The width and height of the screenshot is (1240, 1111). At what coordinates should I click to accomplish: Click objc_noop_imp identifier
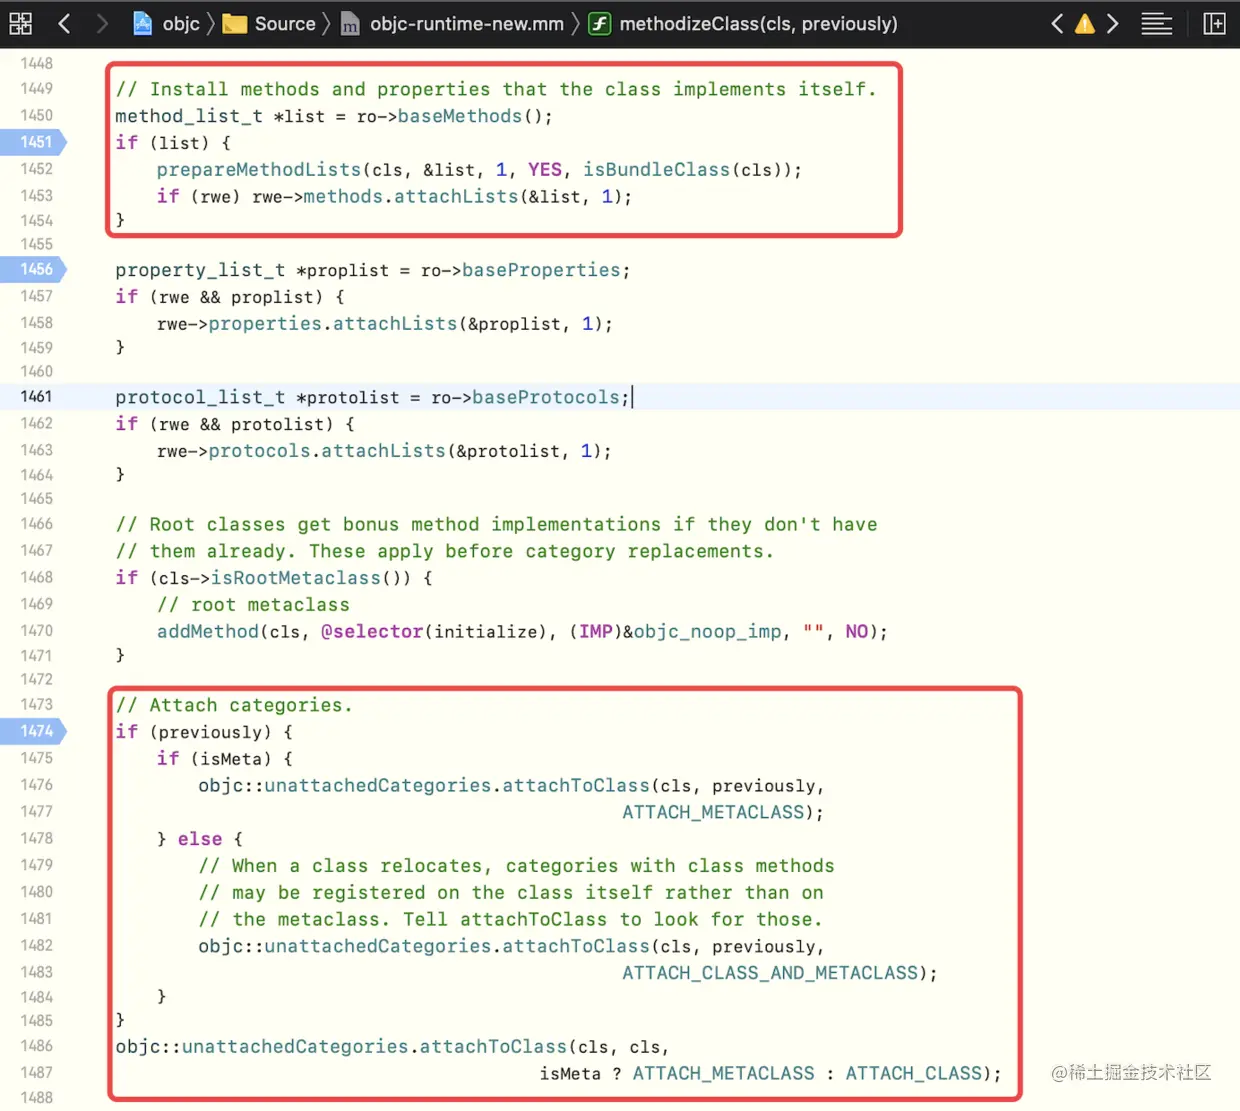pos(707,632)
